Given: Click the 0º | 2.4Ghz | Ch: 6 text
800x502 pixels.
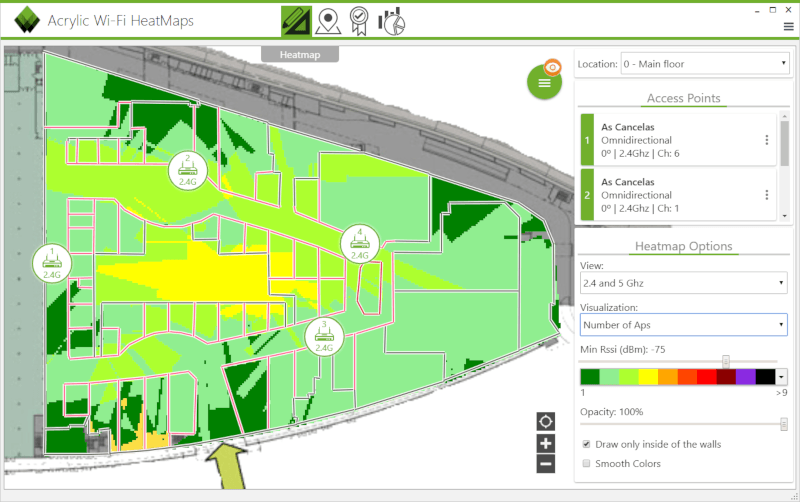Looking at the screenshot, I should click(640, 154).
